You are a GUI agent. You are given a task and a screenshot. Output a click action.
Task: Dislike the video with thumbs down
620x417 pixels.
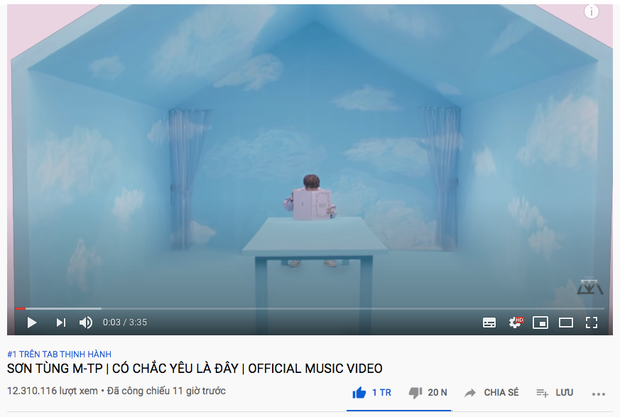tap(428, 392)
